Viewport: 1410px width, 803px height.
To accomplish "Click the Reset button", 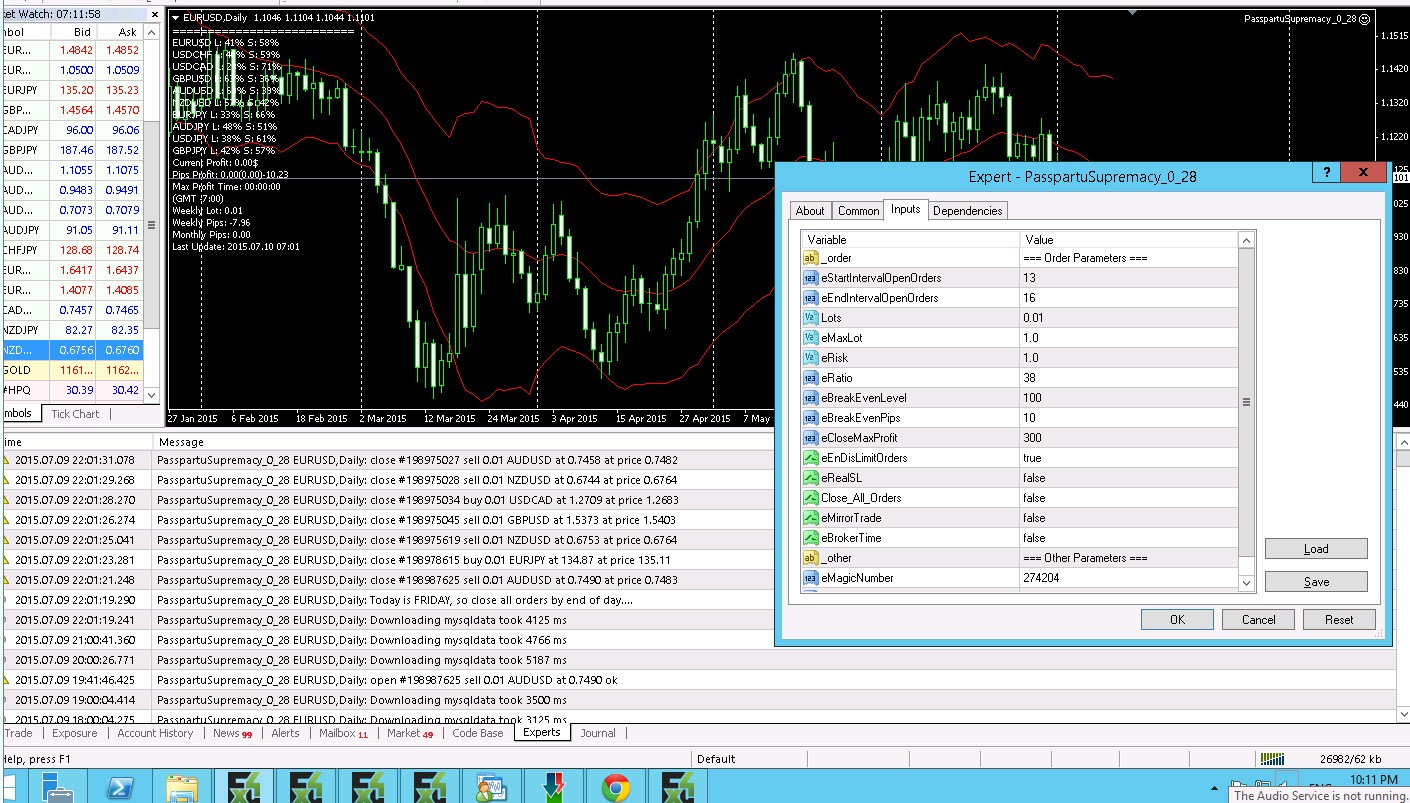I will click(x=1339, y=619).
